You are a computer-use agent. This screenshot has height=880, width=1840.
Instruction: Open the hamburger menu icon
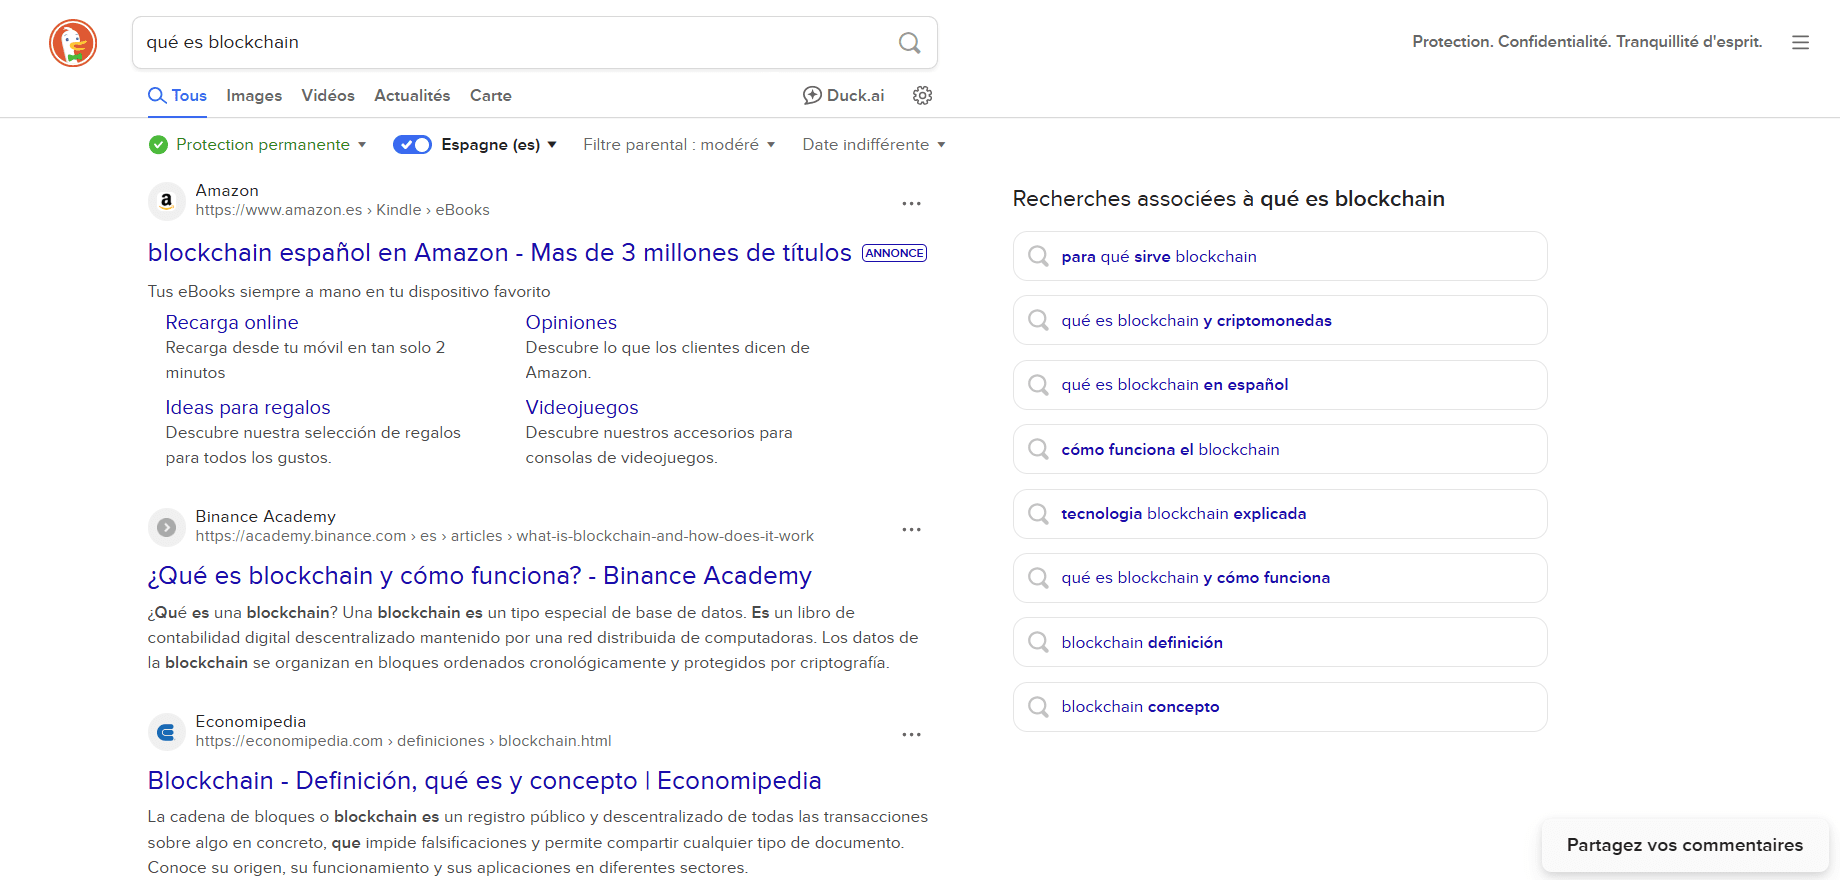click(1800, 42)
